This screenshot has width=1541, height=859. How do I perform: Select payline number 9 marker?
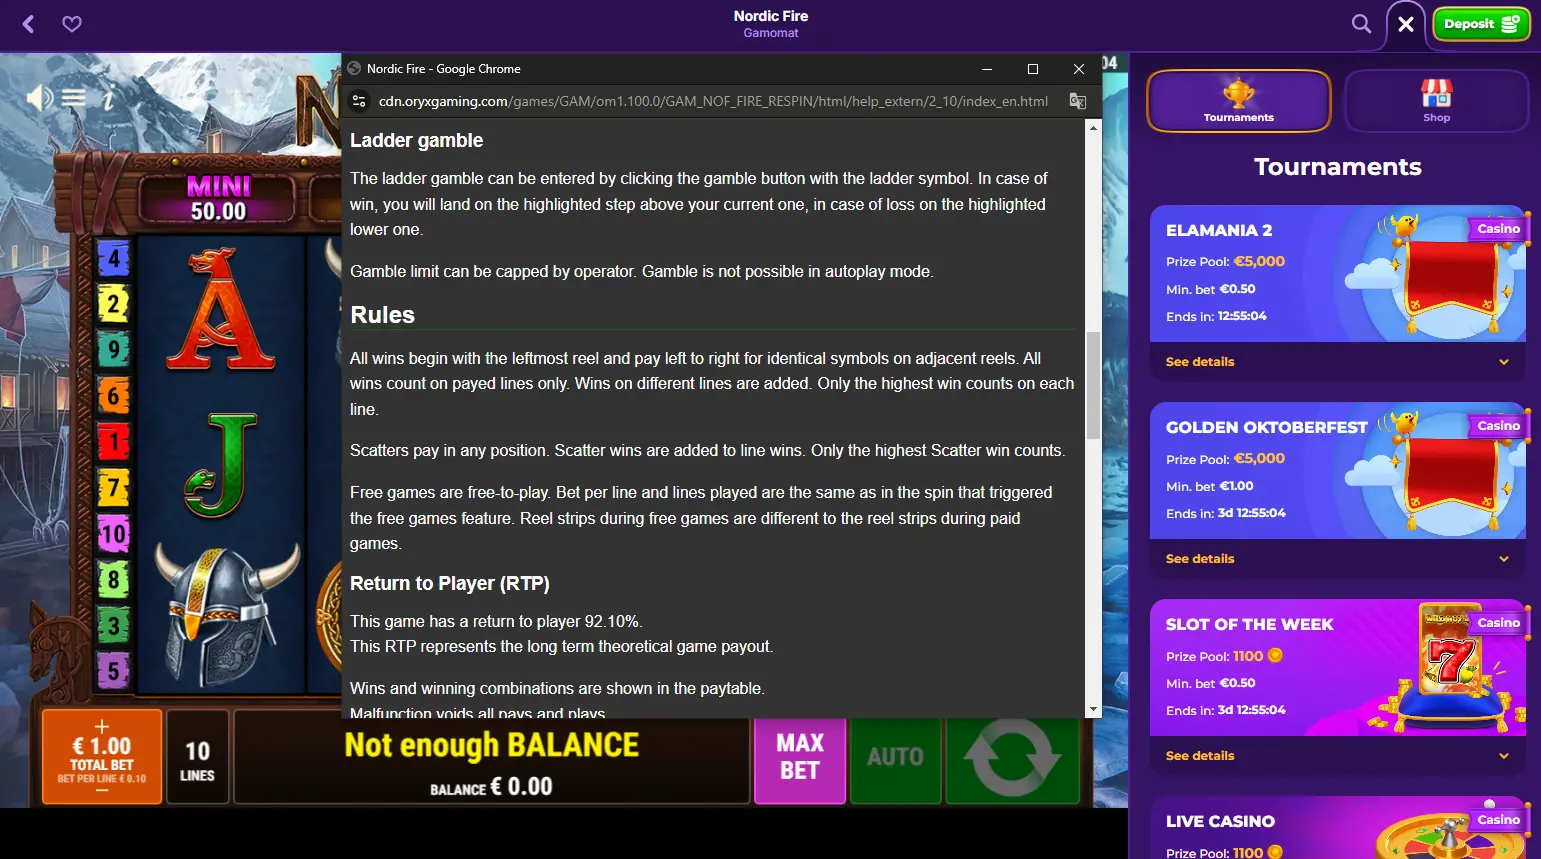113,350
